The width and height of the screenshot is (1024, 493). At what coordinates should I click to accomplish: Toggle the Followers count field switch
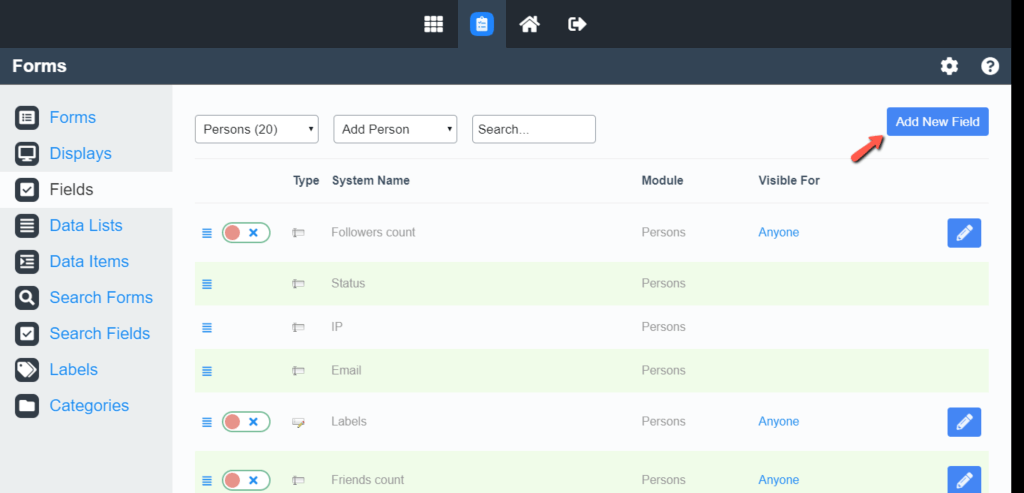pyautogui.click(x=246, y=232)
